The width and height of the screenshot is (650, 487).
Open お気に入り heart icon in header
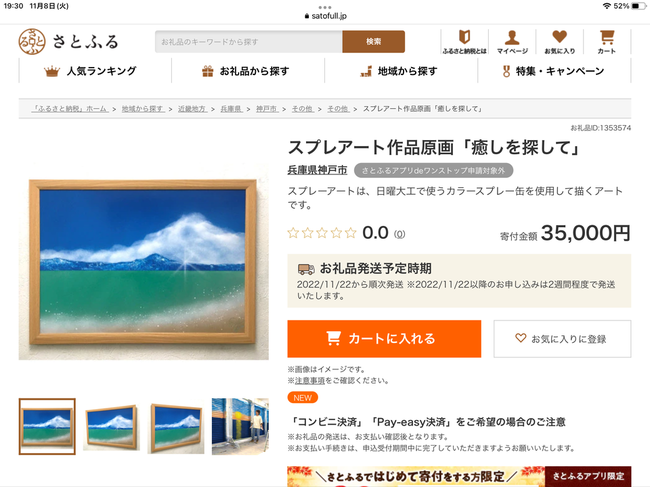560,41
